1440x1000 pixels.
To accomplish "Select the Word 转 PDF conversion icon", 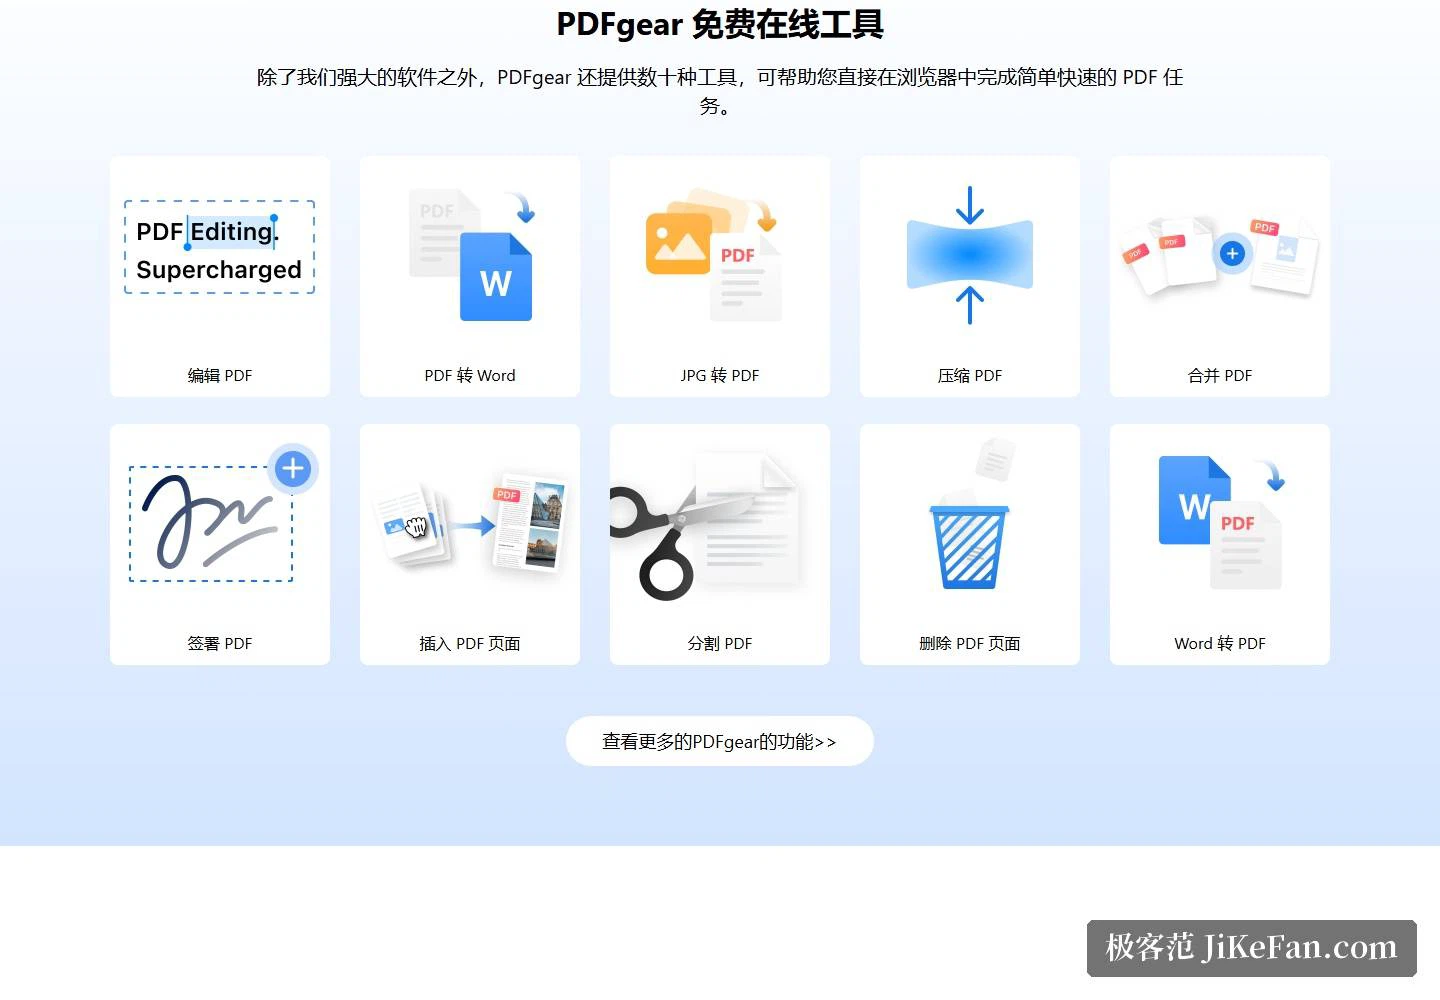I will coord(1221,522).
